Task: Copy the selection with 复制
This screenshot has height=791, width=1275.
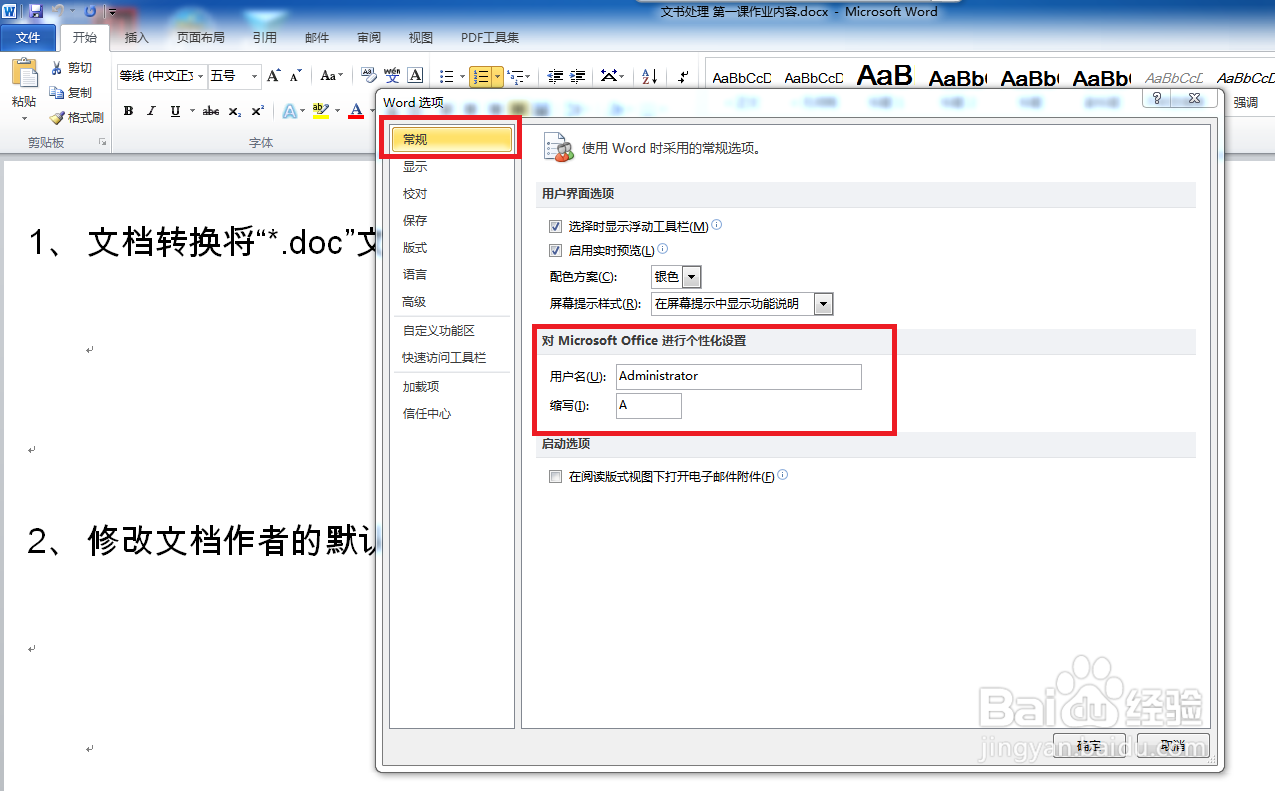Action: coord(71,92)
